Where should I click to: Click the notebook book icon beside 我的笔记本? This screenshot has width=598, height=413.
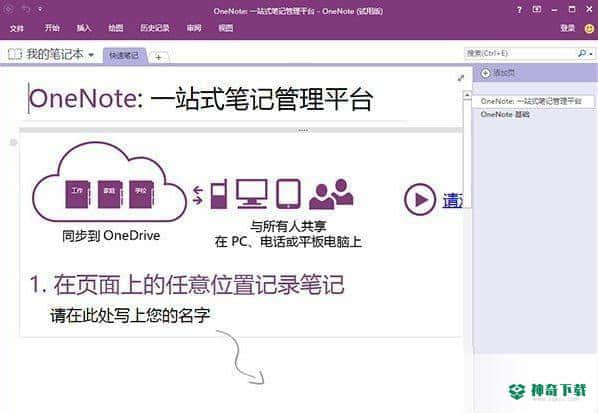click(15, 54)
